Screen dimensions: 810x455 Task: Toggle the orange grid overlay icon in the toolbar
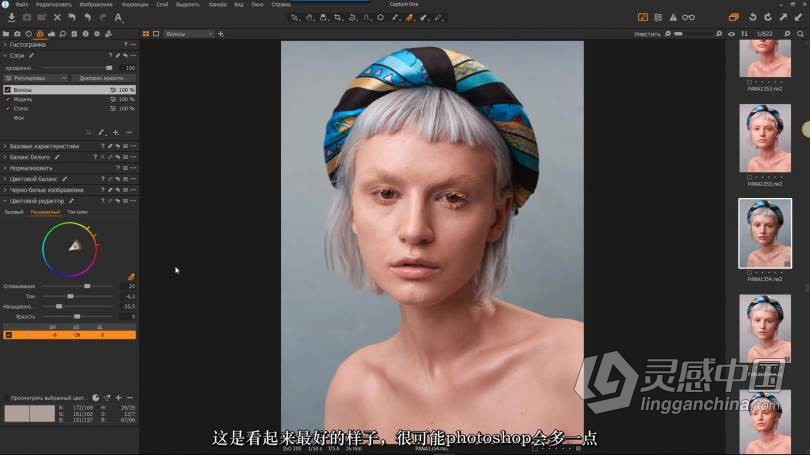coord(643,18)
